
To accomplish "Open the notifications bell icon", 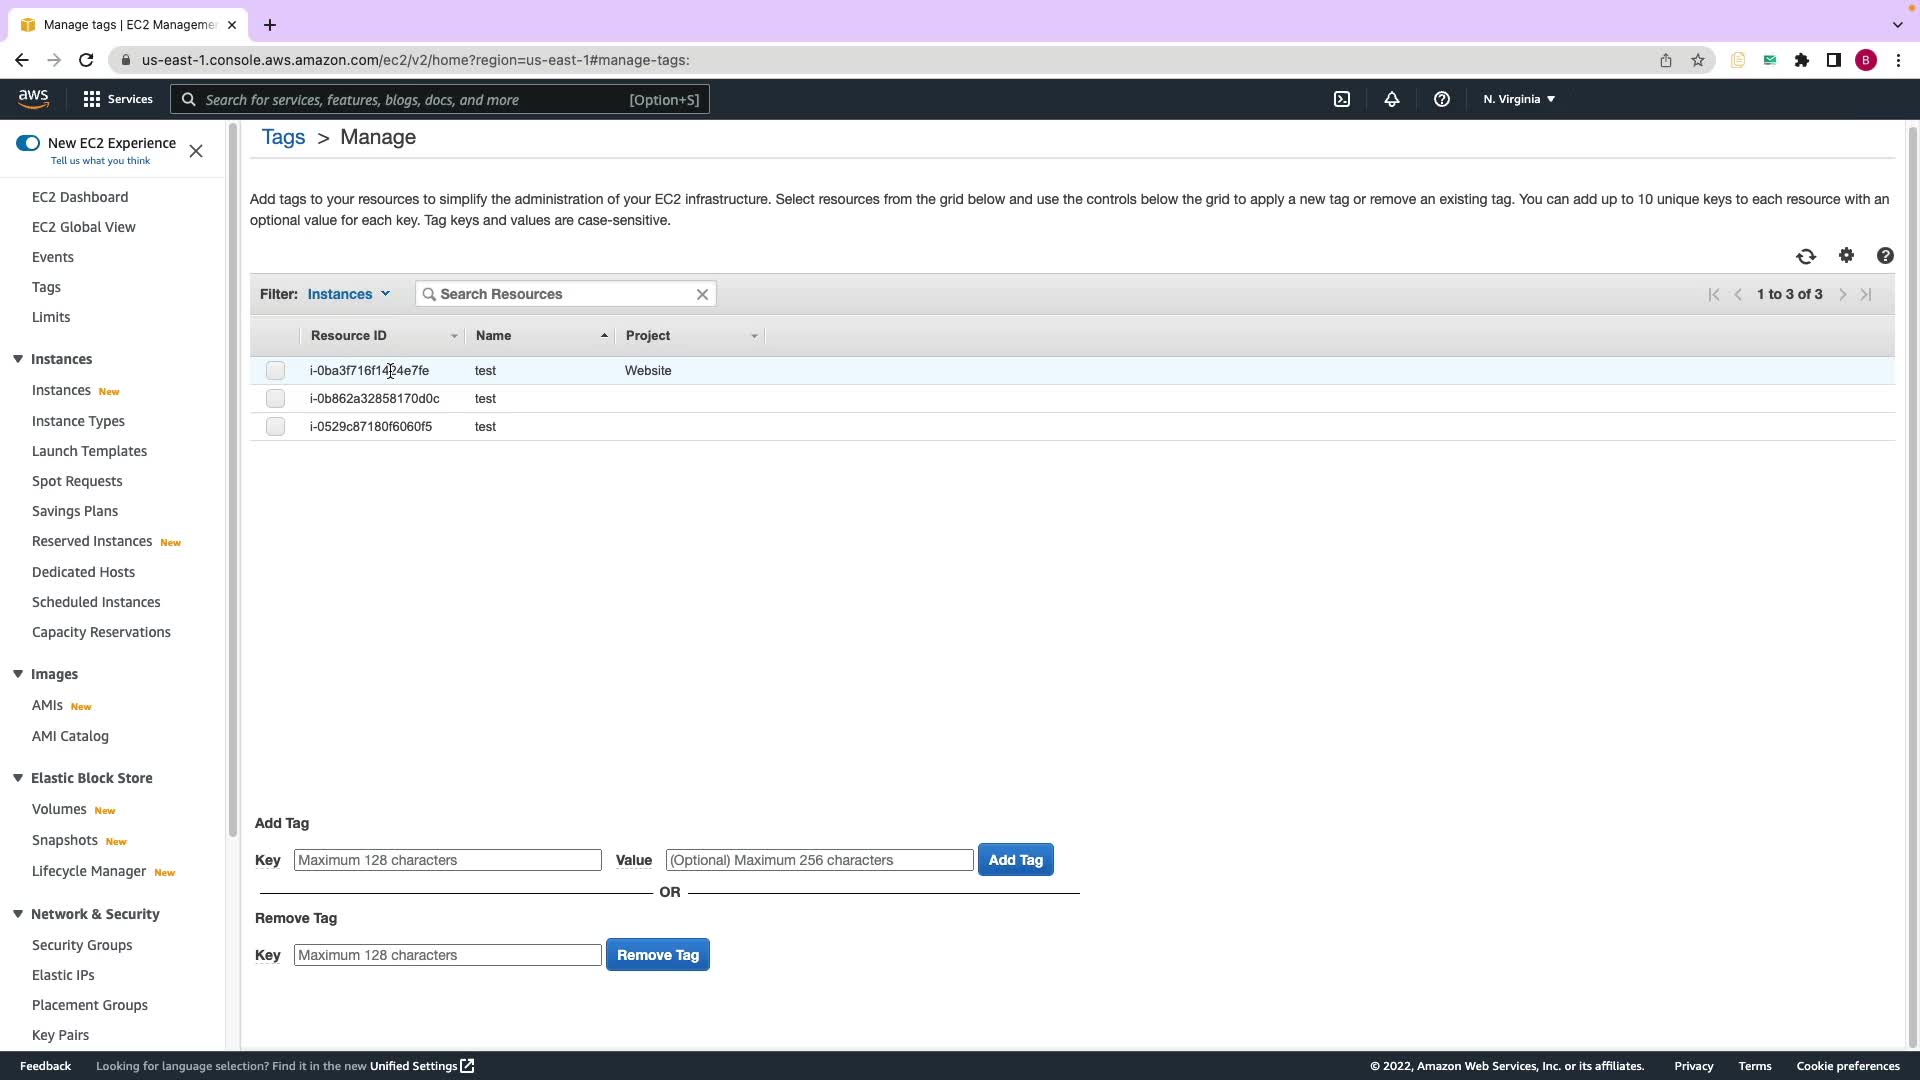I will click(1391, 99).
